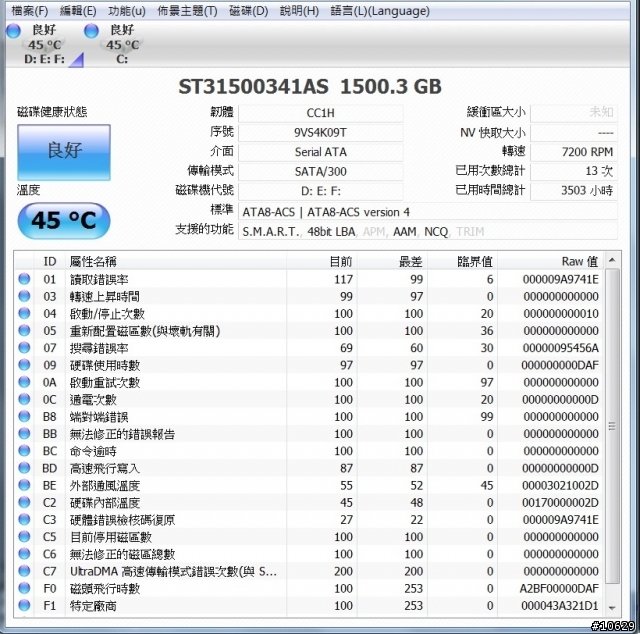Click the 7200 RPM rotation field
The image size is (640, 634).
point(573,152)
